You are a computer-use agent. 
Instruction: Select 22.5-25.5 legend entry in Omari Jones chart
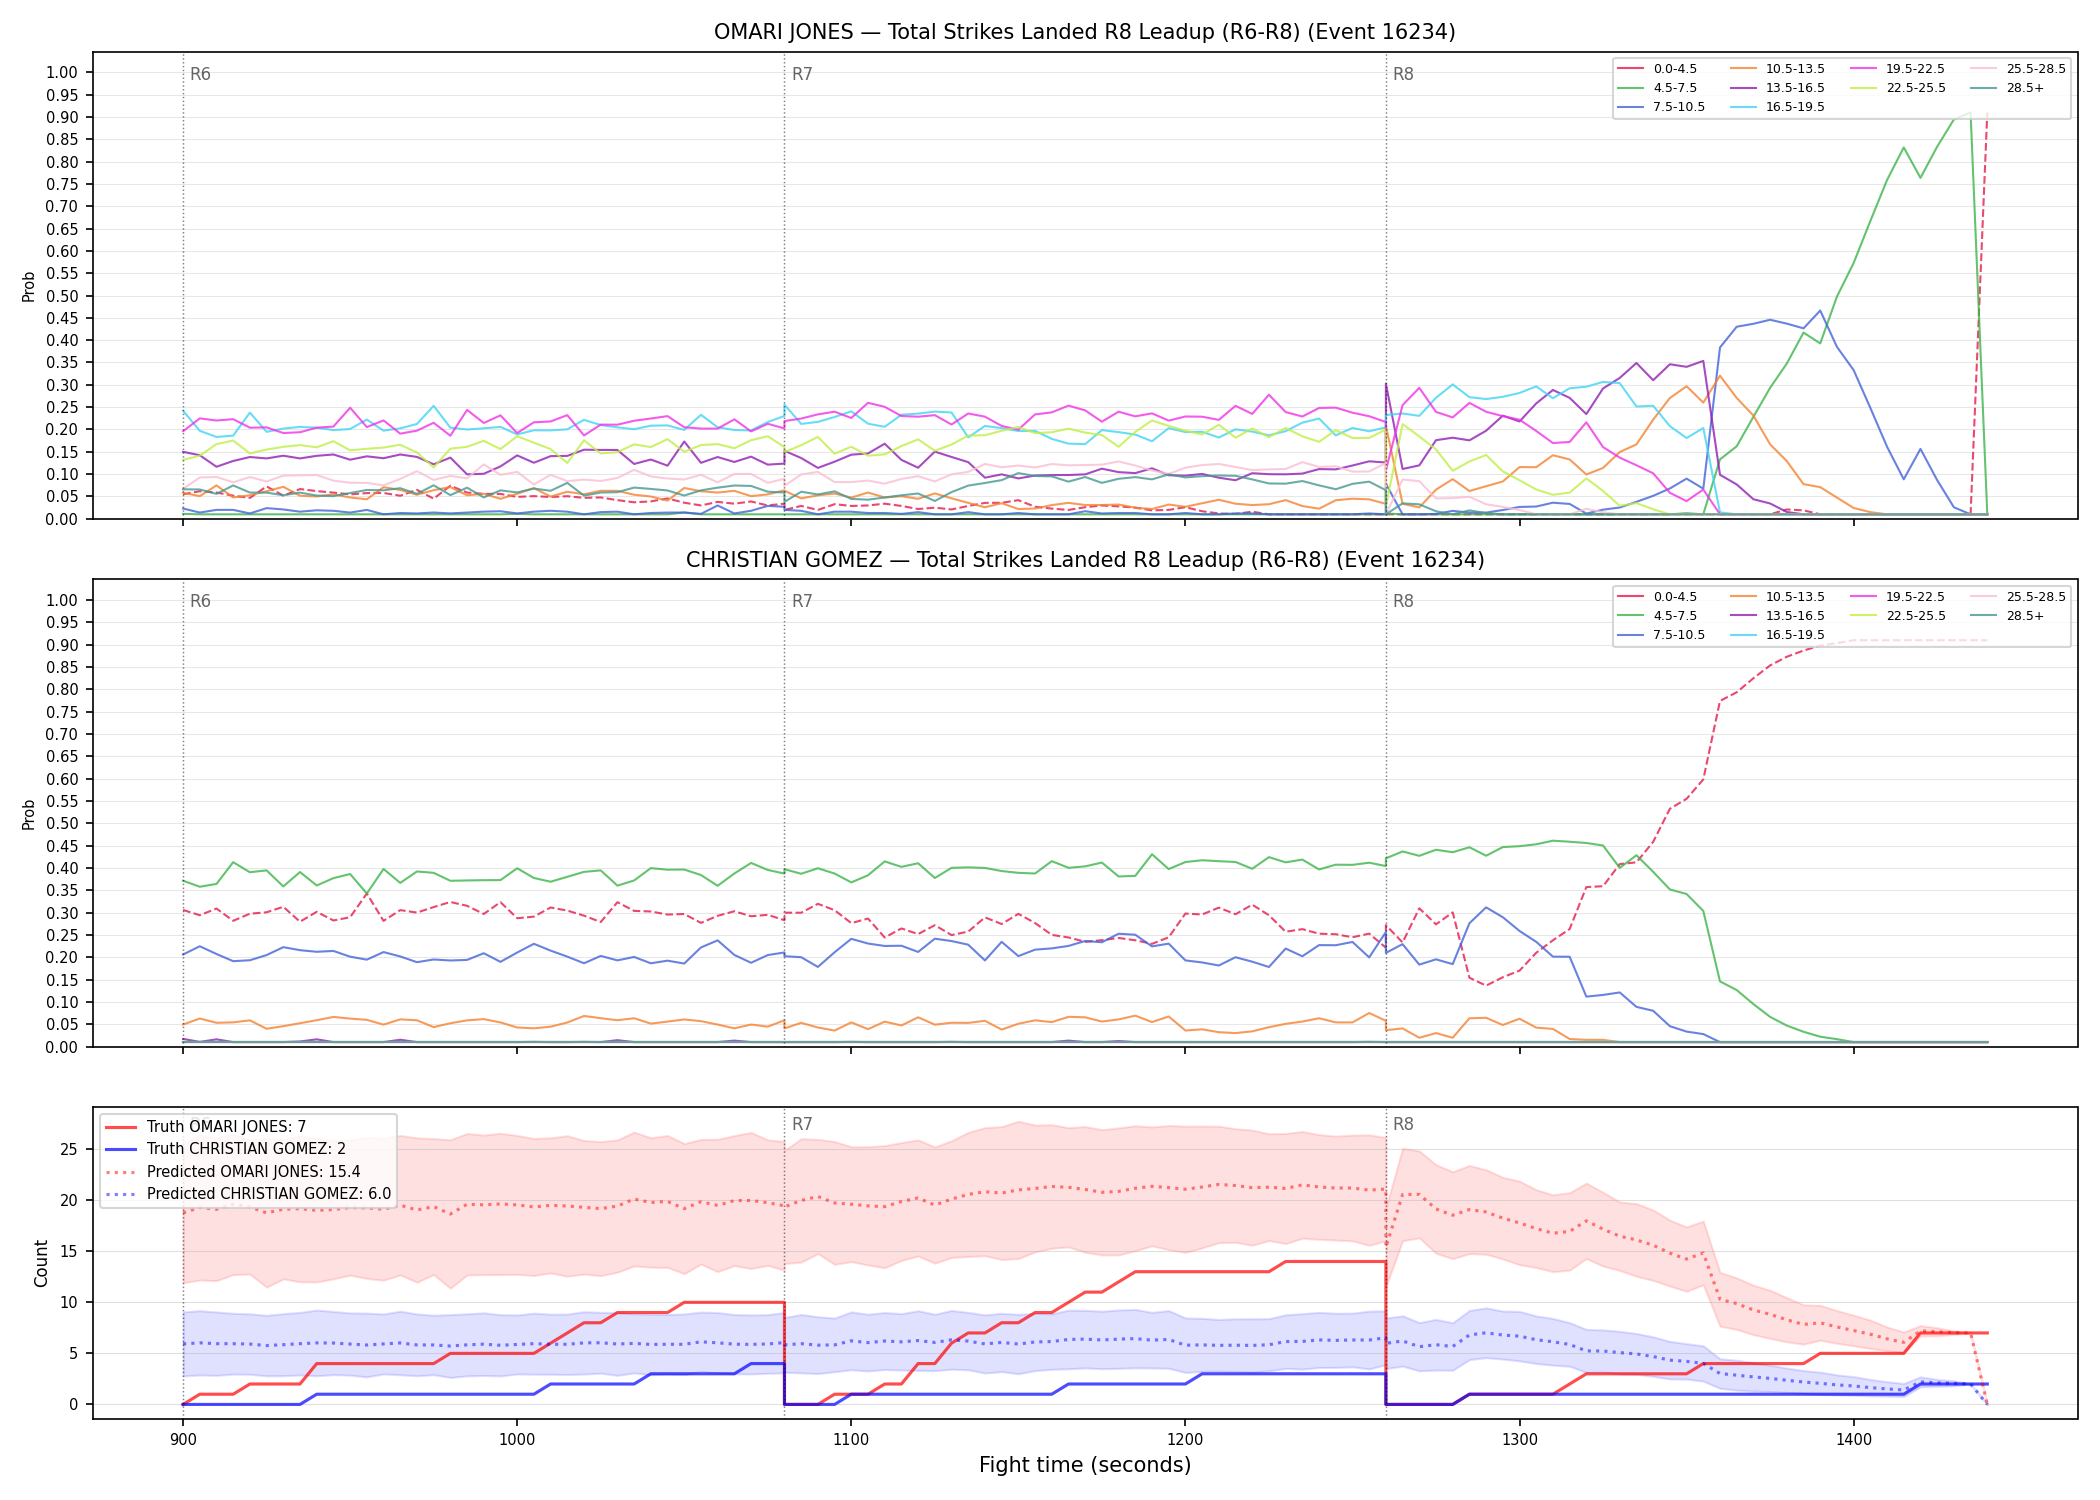pyautogui.click(x=1899, y=88)
